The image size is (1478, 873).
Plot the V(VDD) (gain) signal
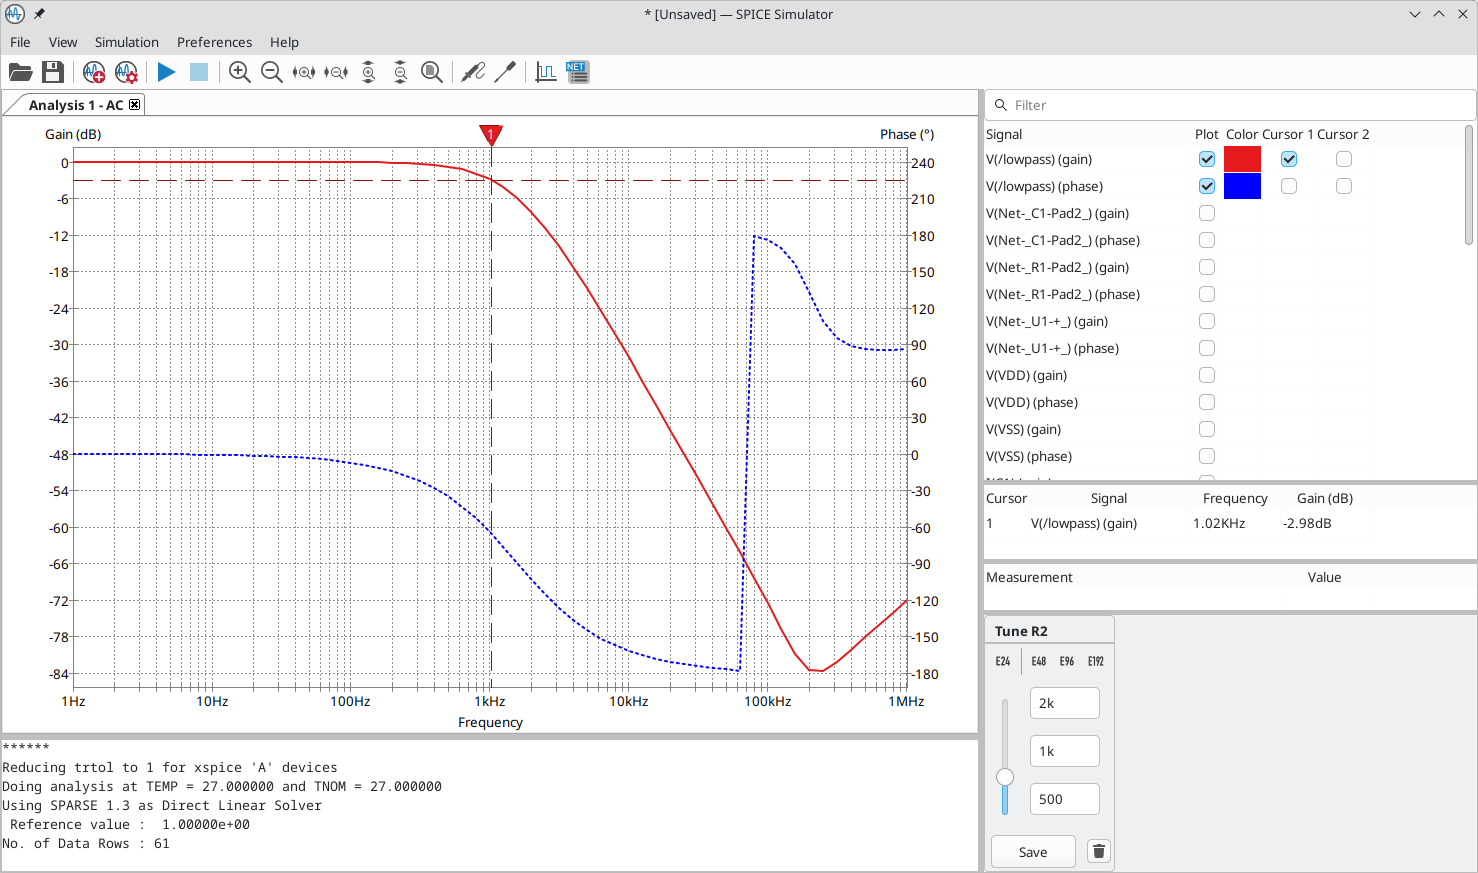[1207, 375]
